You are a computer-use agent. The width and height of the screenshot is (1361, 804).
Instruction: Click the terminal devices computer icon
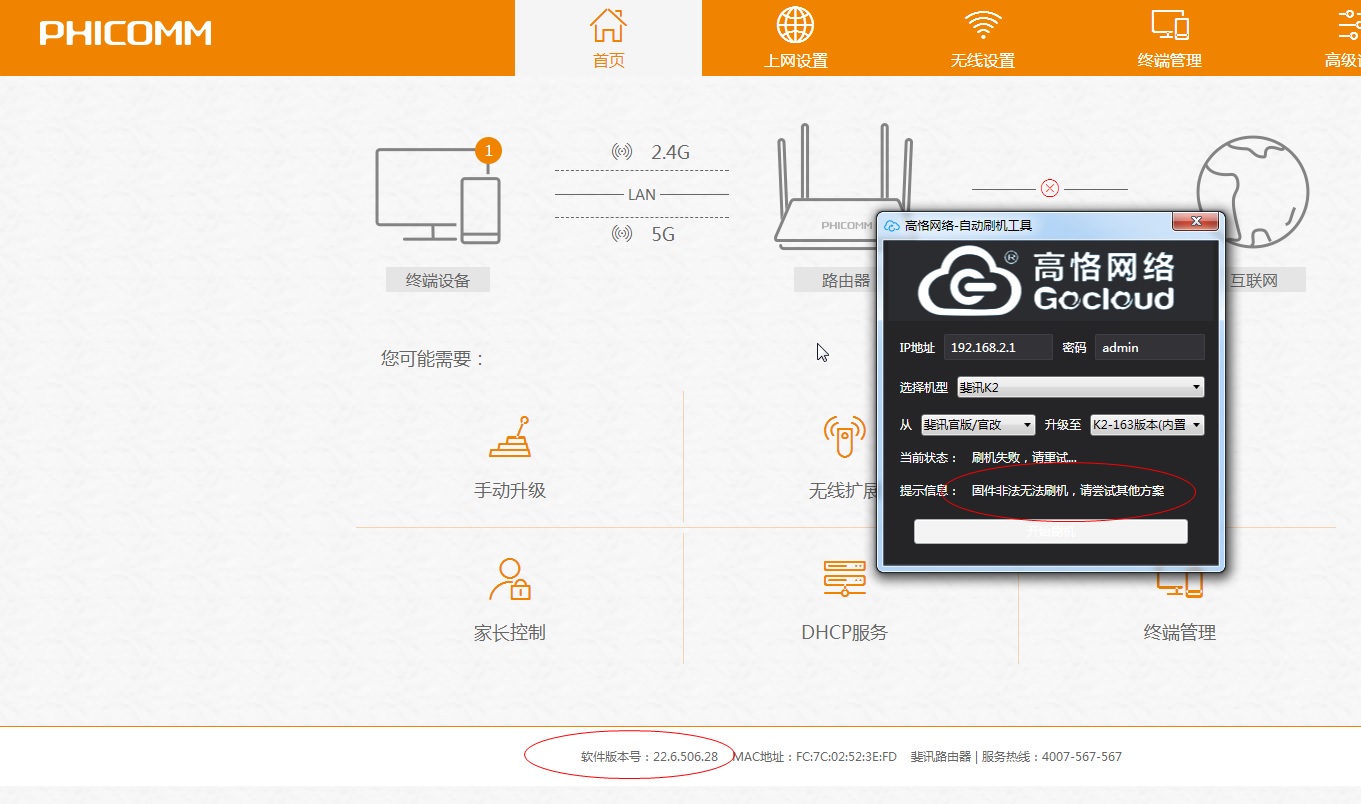(x=438, y=195)
